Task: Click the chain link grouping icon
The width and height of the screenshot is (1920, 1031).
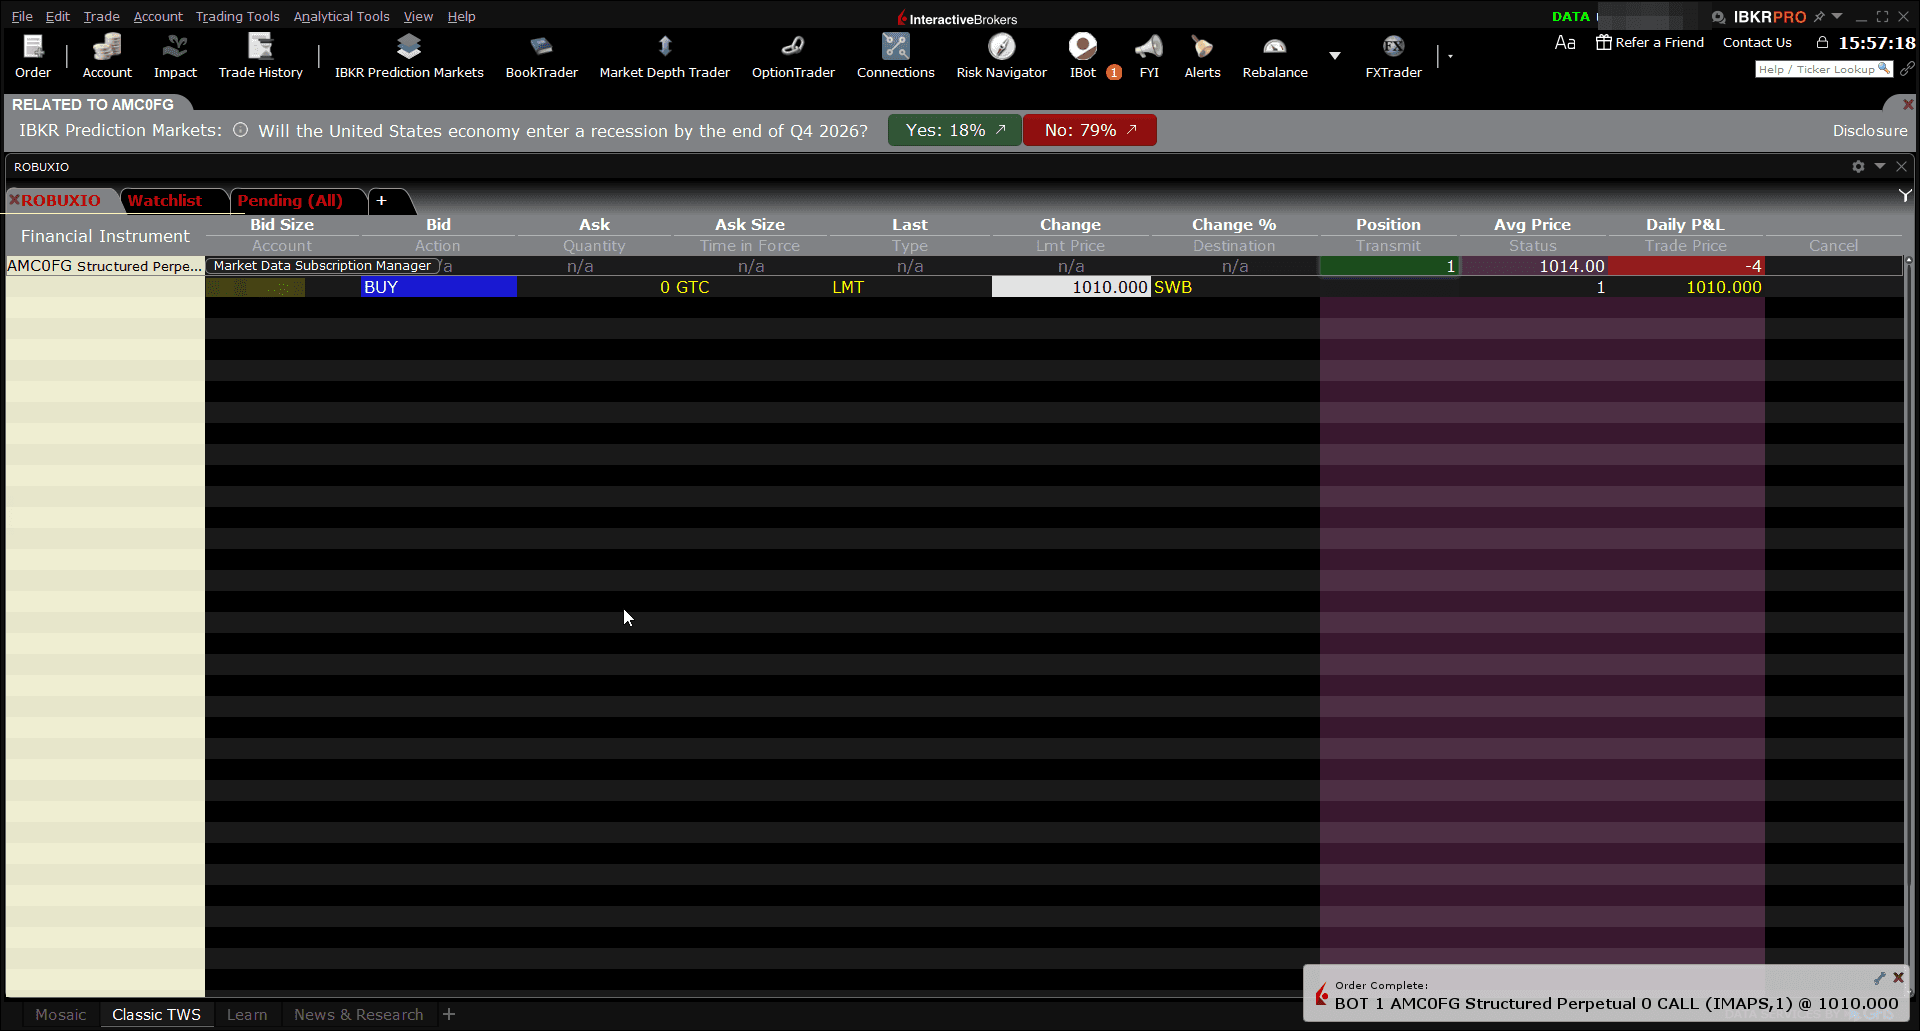Action: point(1907,69)
